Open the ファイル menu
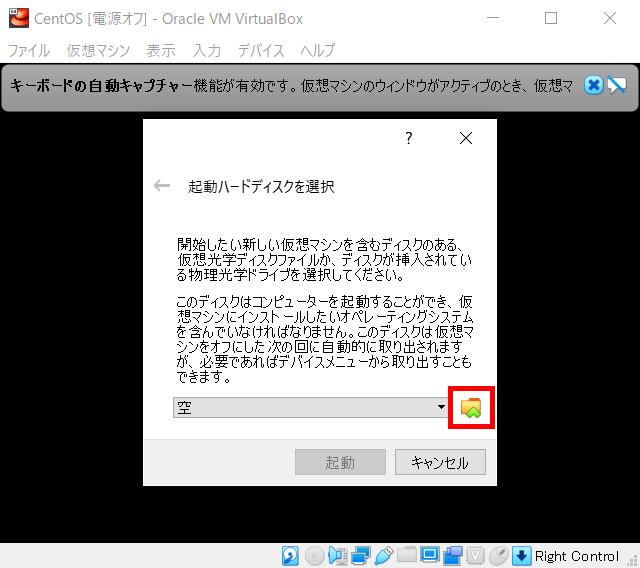 (x=29, y=51)
